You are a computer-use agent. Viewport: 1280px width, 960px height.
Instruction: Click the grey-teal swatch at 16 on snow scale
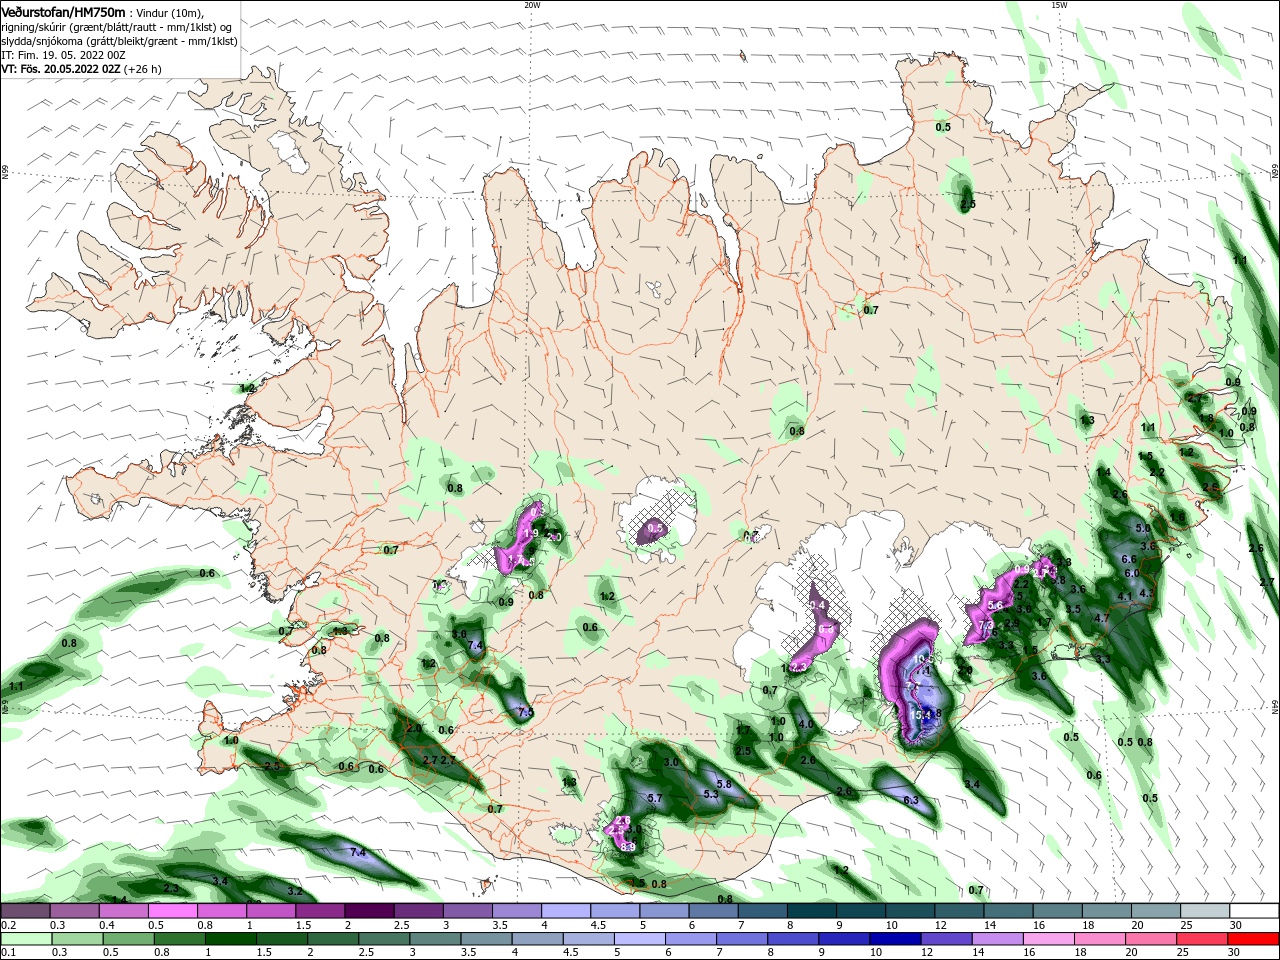click(x=1058, y=911)
